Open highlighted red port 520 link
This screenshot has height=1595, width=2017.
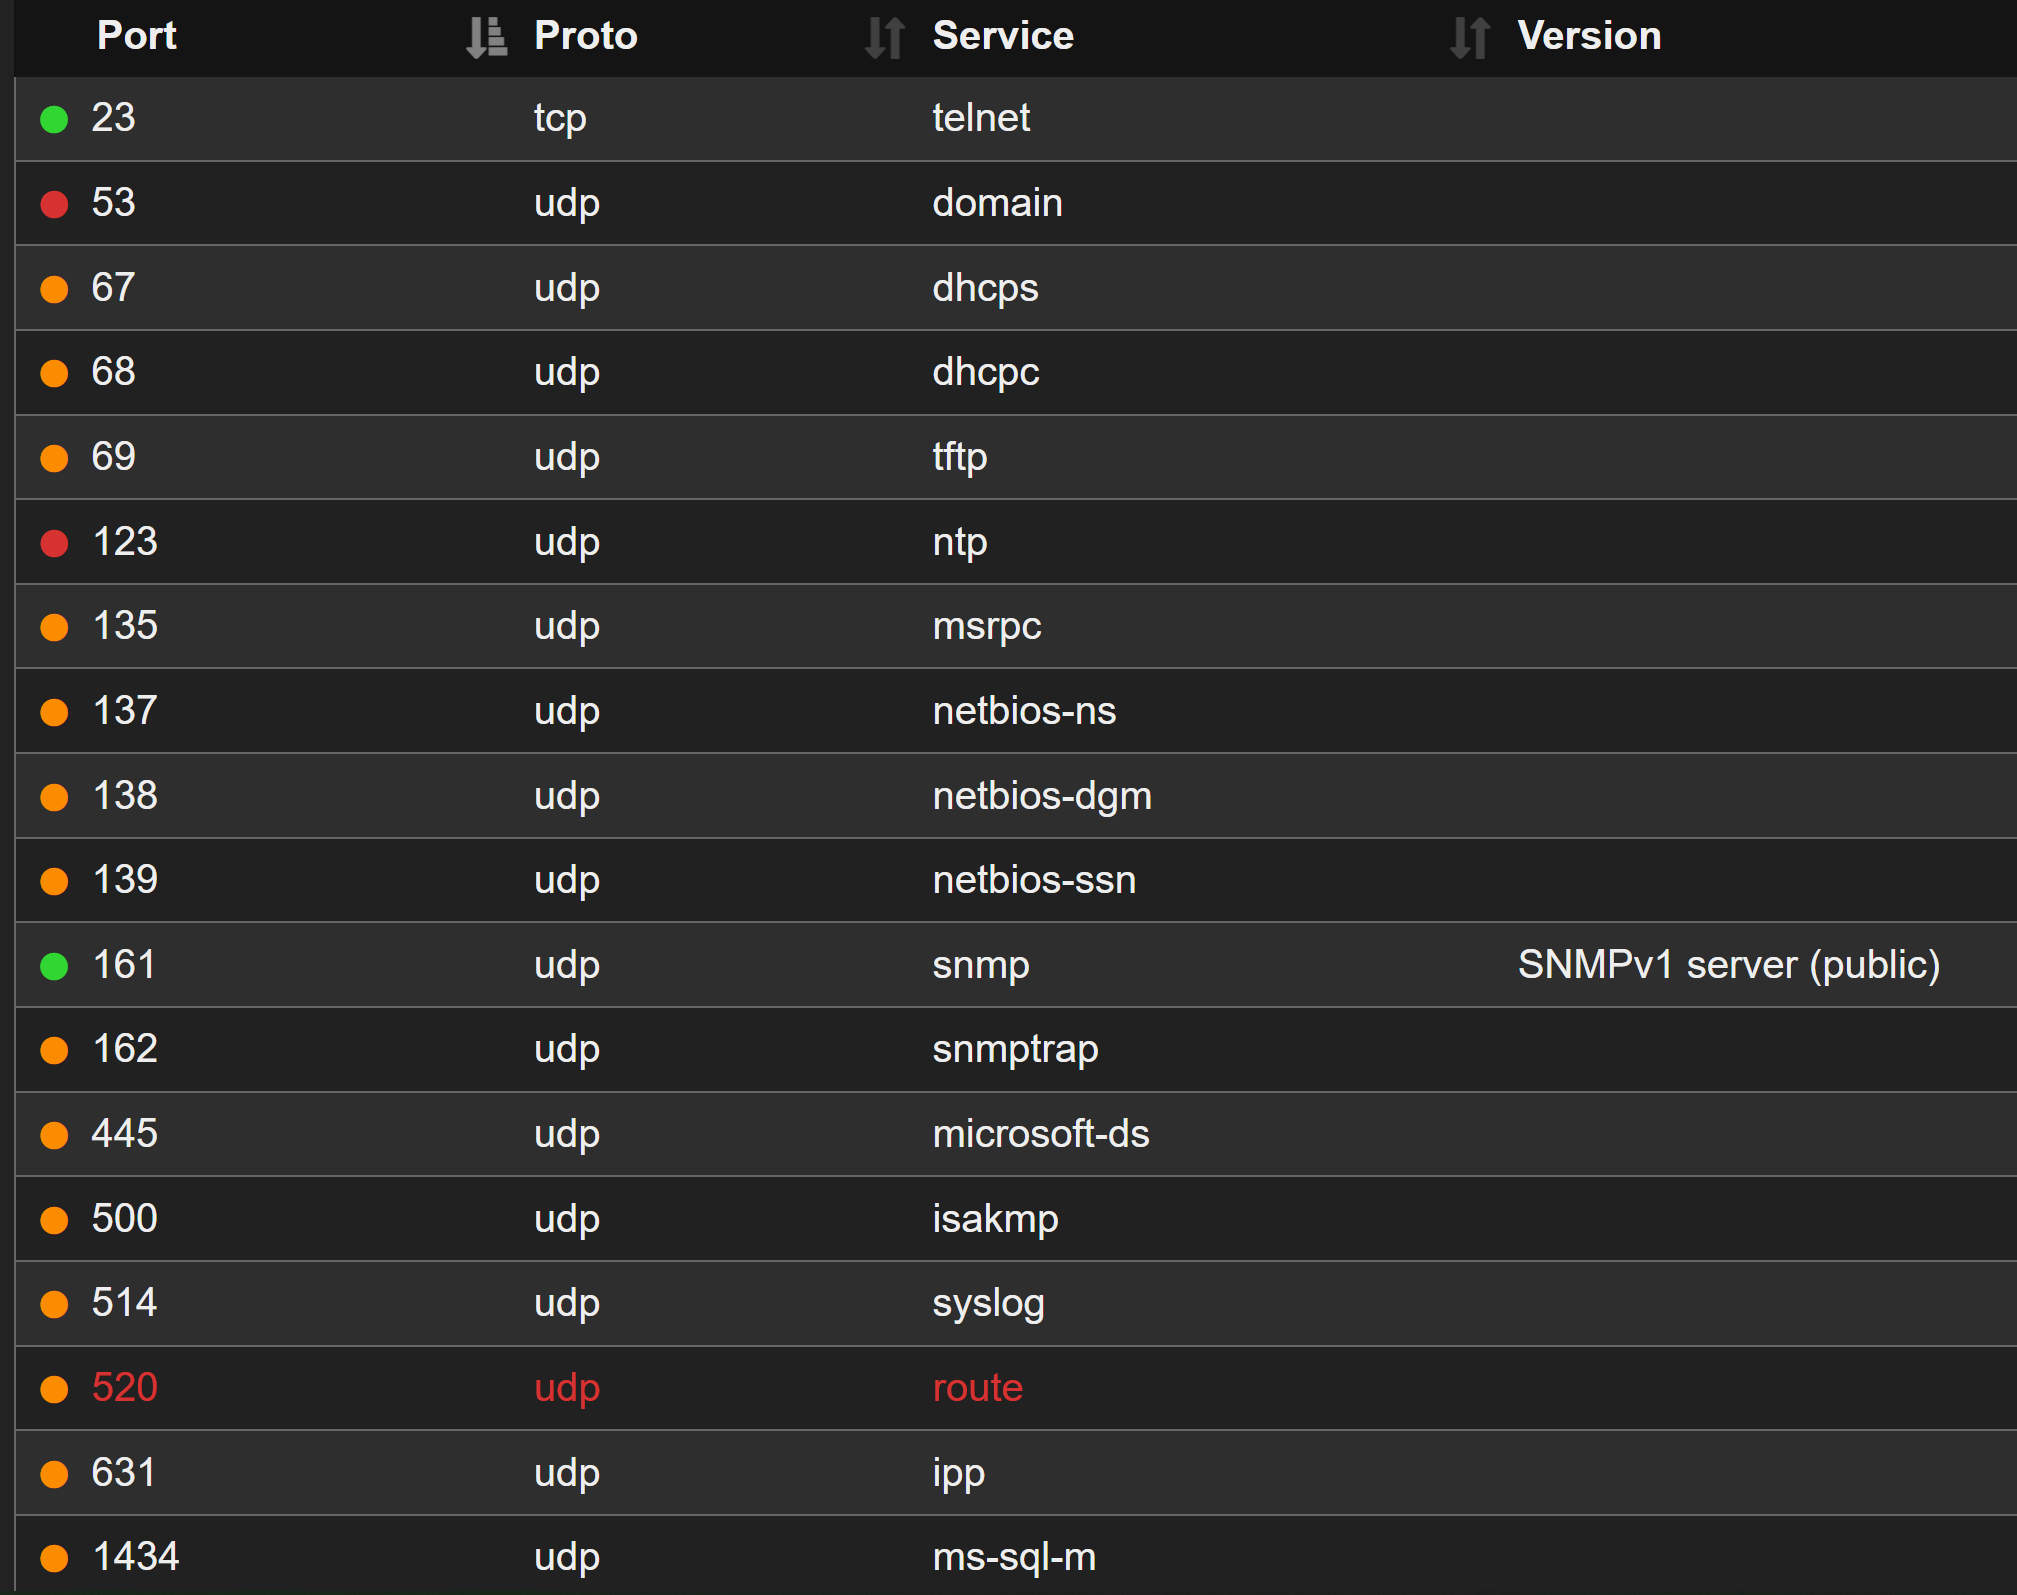click(125, 1388)
